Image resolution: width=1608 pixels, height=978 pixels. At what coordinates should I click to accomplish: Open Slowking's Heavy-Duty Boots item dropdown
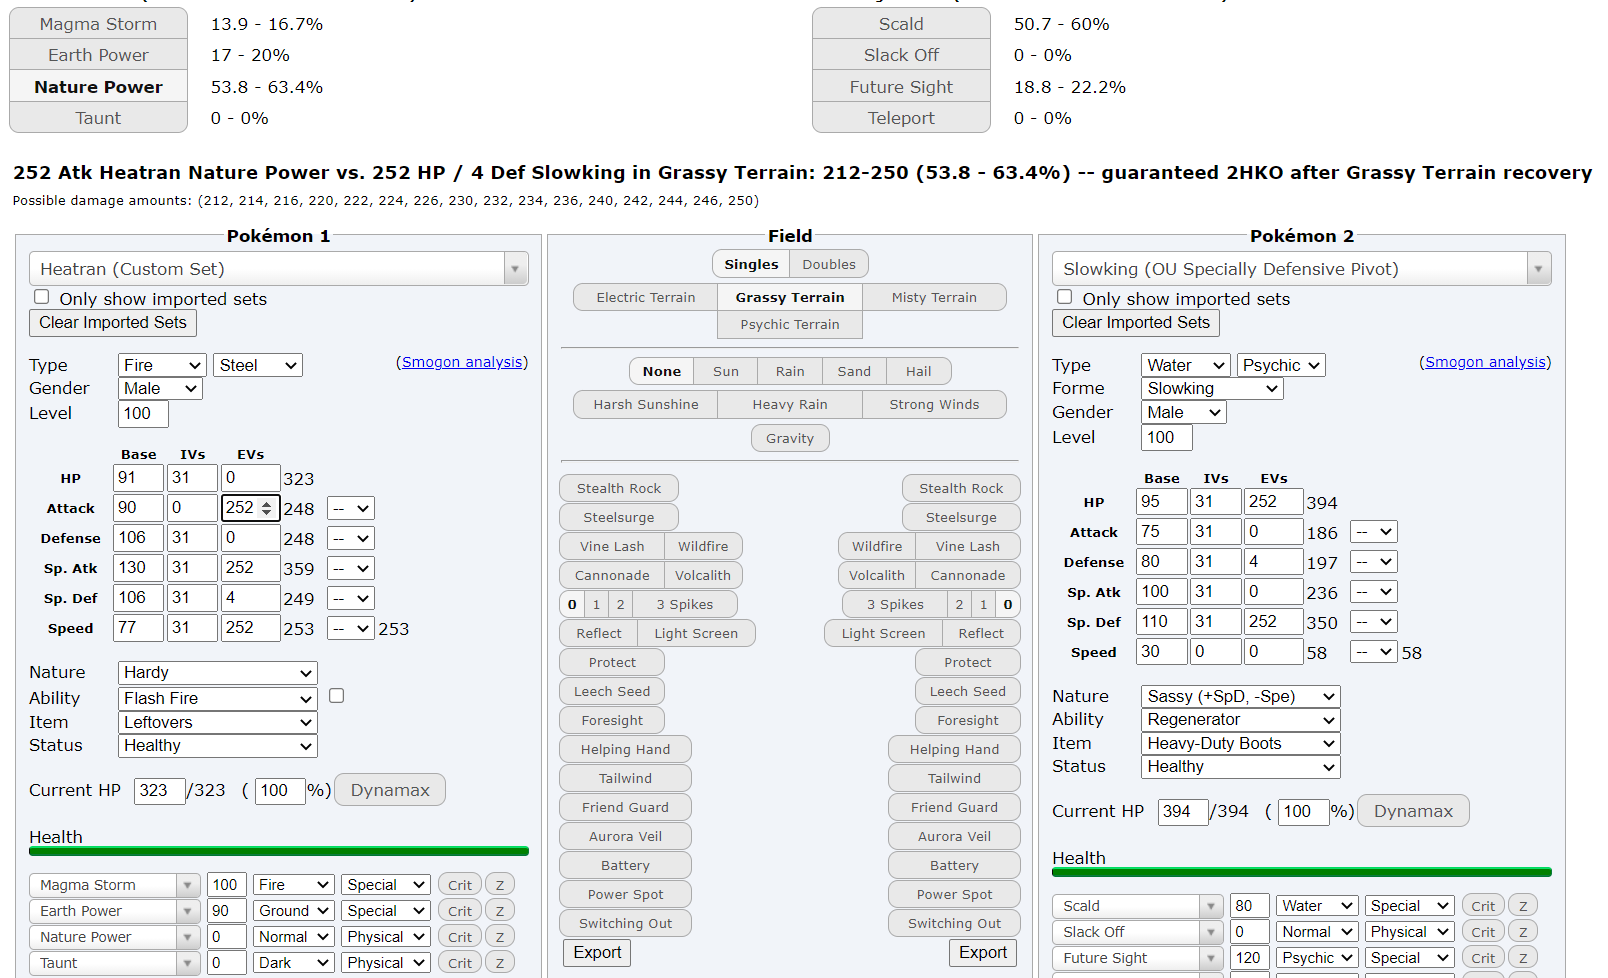(1240, 744)
